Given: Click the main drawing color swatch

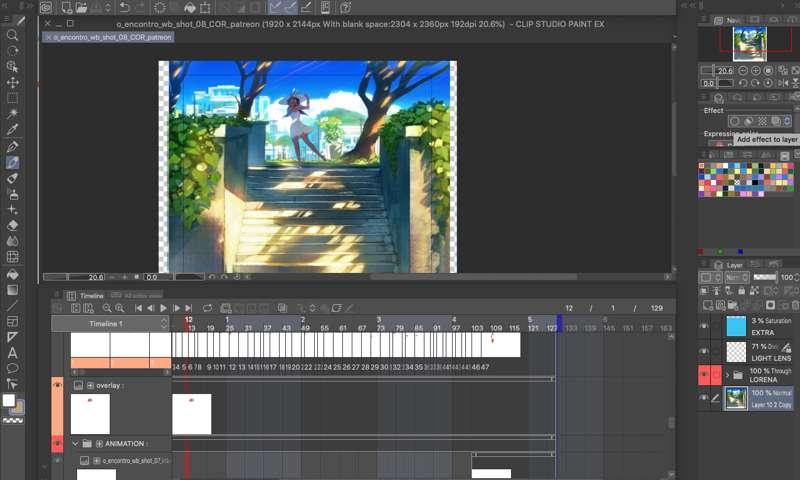Looking at the screenshot, I should [9, 400].
